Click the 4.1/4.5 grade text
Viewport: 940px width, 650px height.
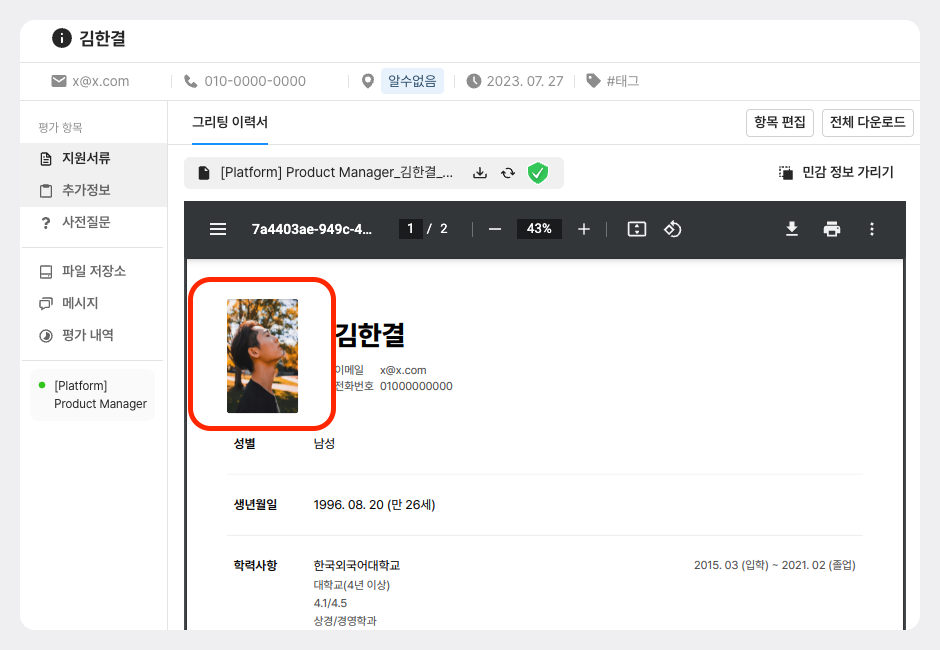tap(330, 603)
